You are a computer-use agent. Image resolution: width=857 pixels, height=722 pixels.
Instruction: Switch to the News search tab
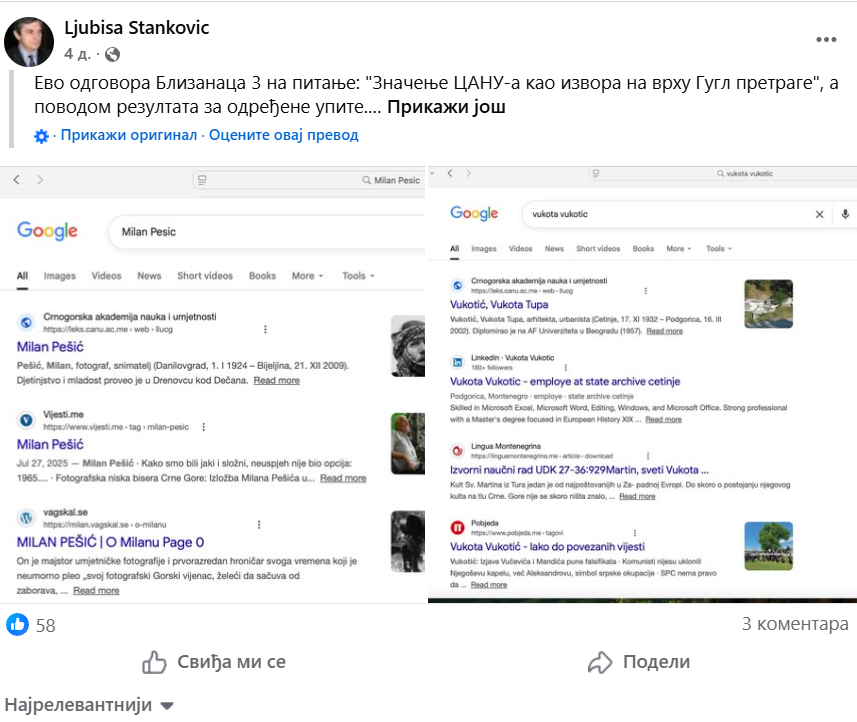coord(148,276)
